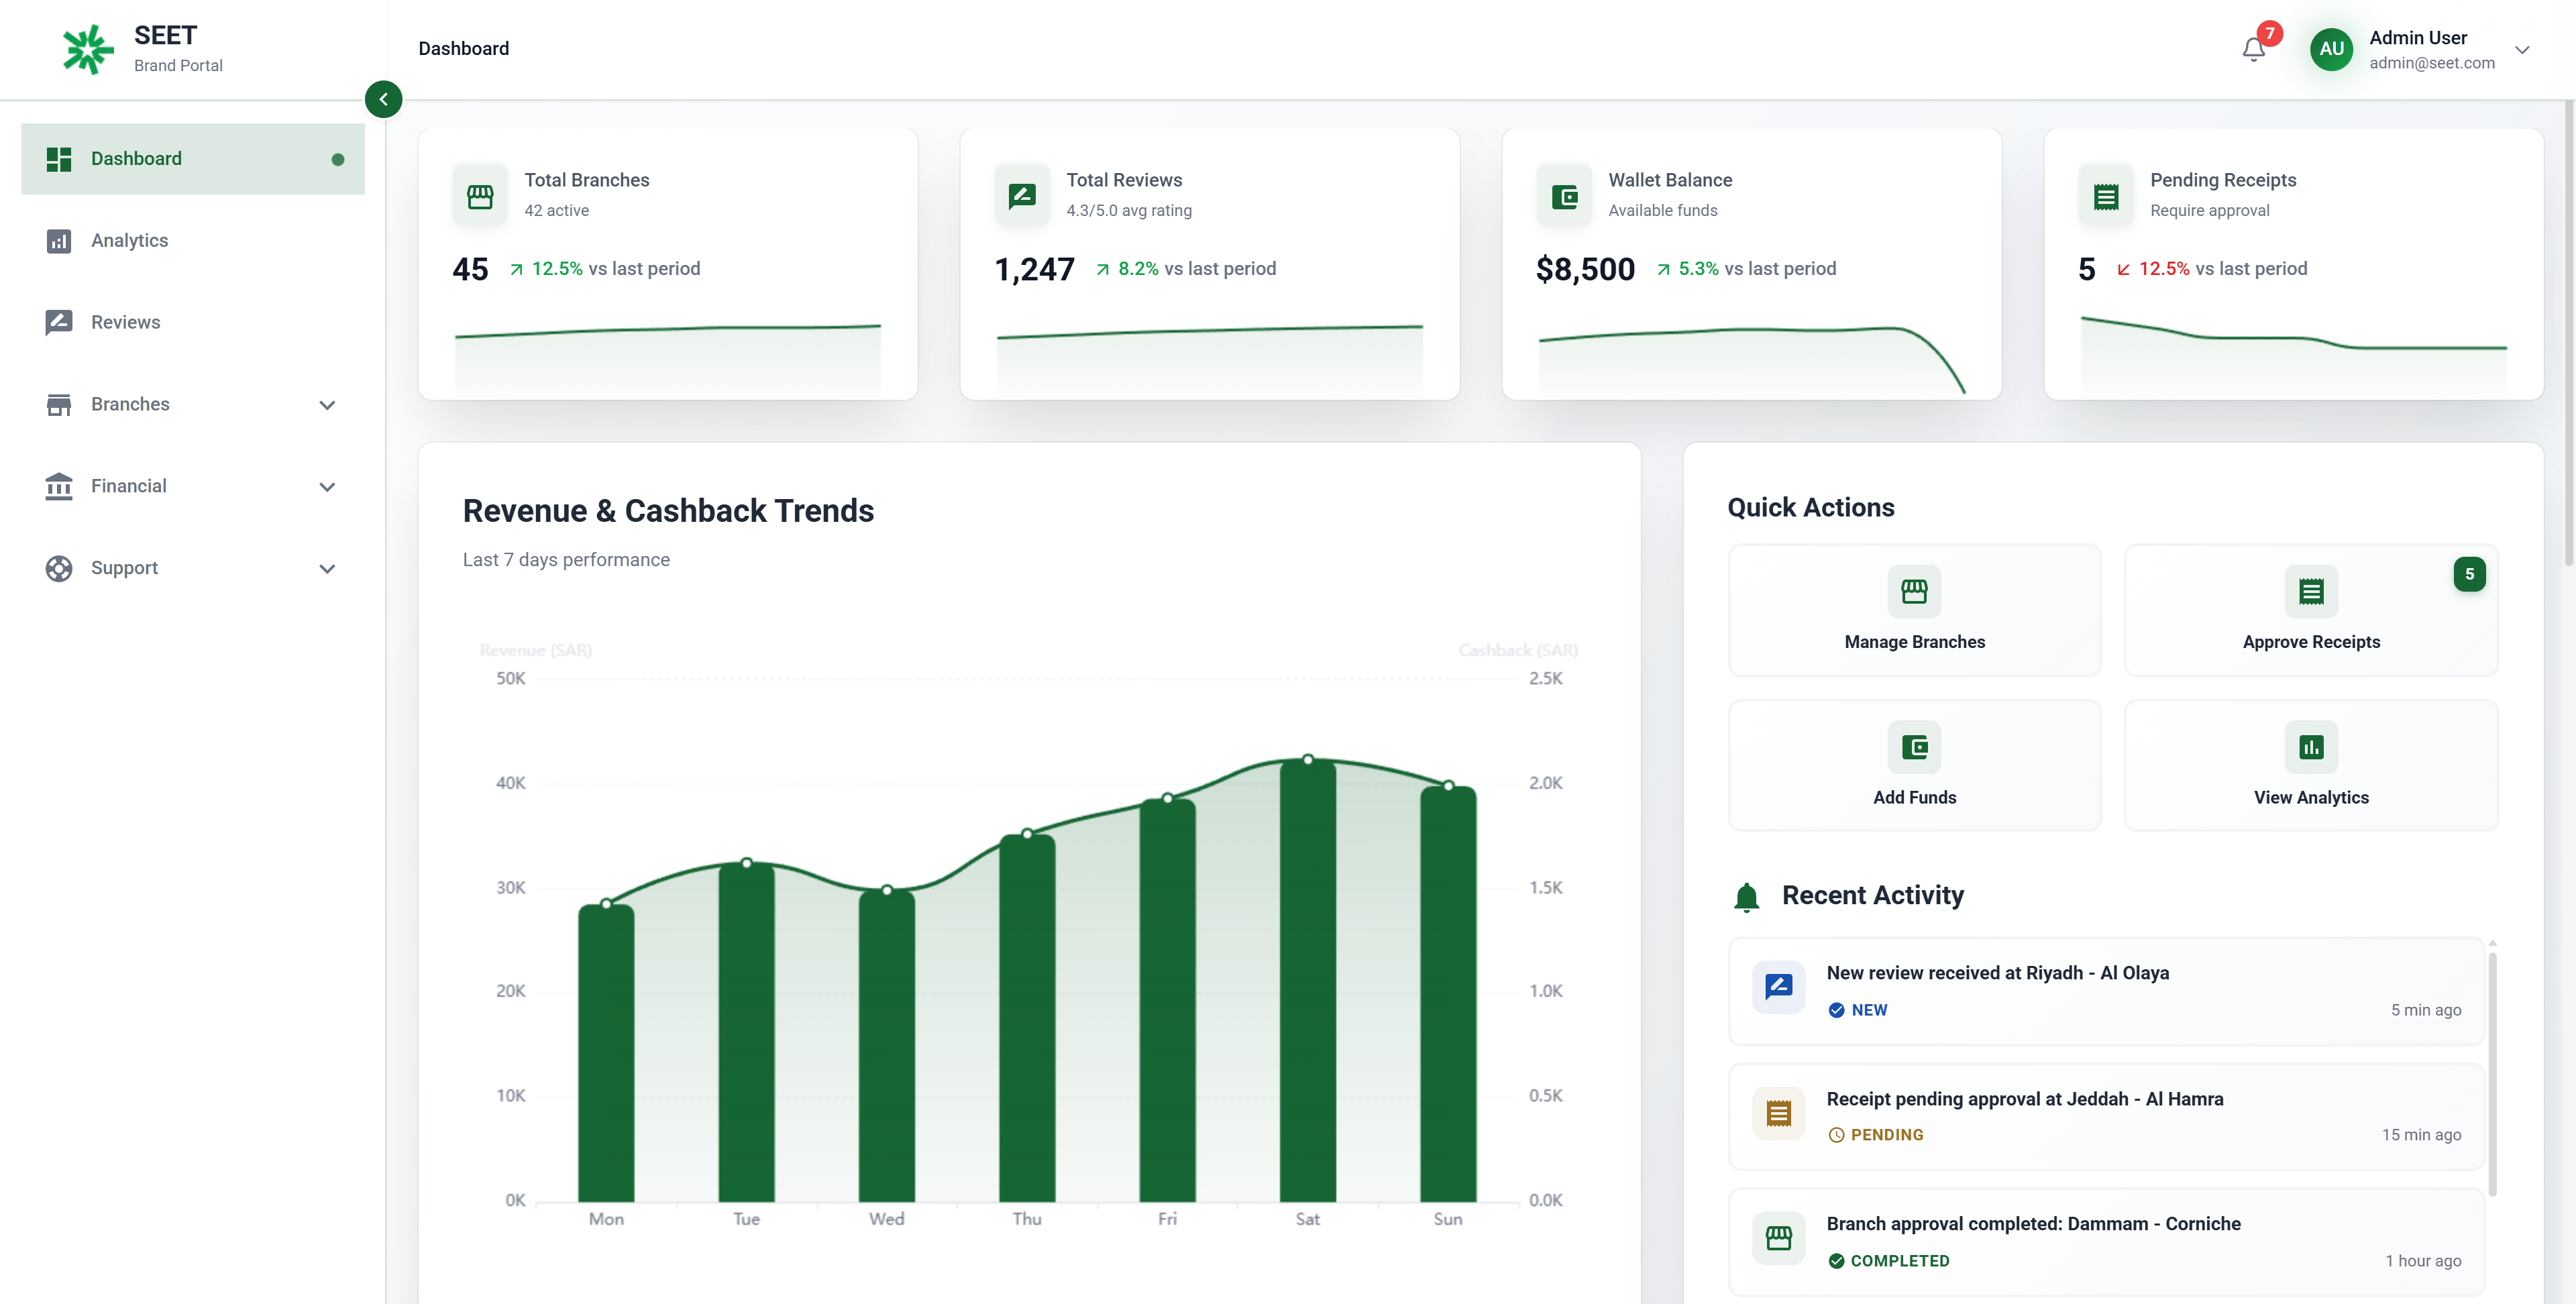This screenshot has width=2576, height=1304.
Task: Open Analytics from the sidebar icon
Action: click(x=59, y=240)
